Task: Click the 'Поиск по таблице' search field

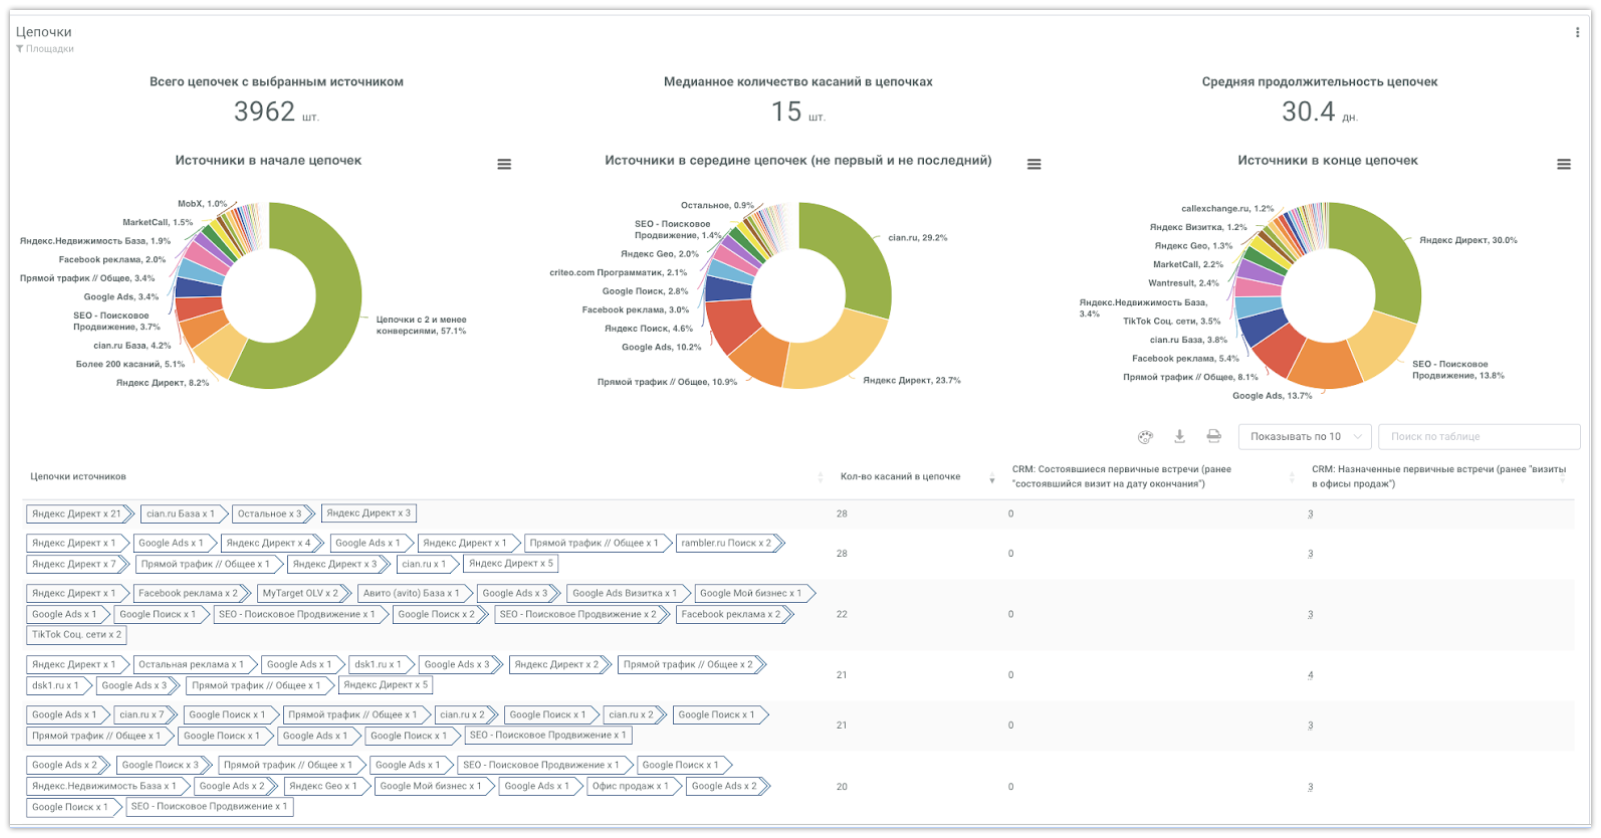Action: pos(1478,437)
